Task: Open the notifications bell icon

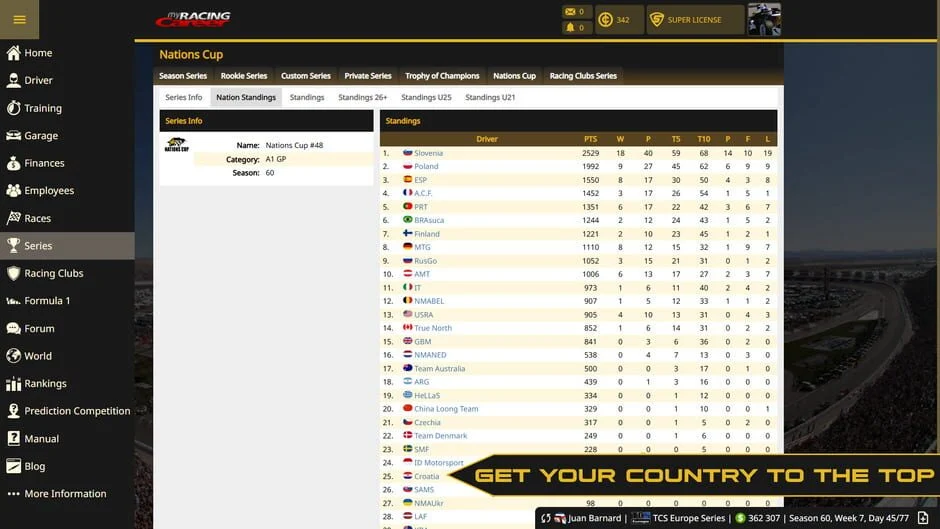Action: coord(570,27)
